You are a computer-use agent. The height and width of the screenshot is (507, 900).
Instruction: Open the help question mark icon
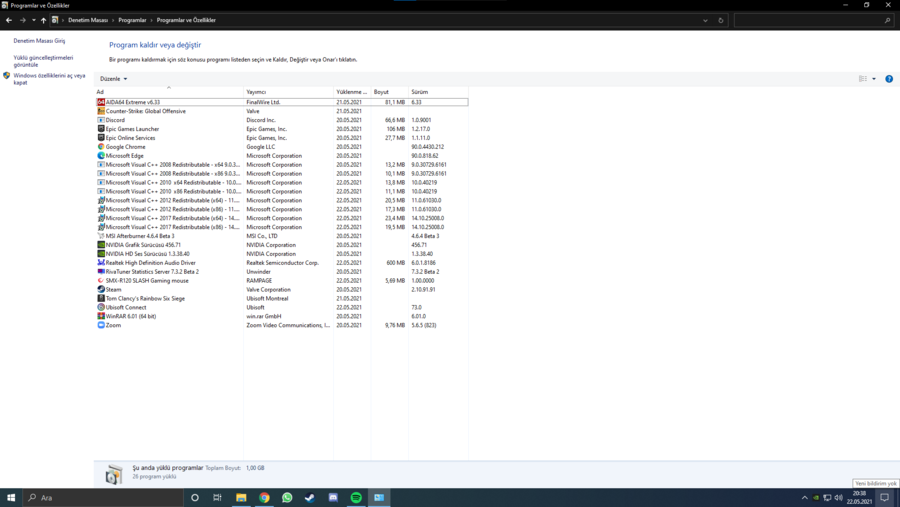click(x=889, y=79)
